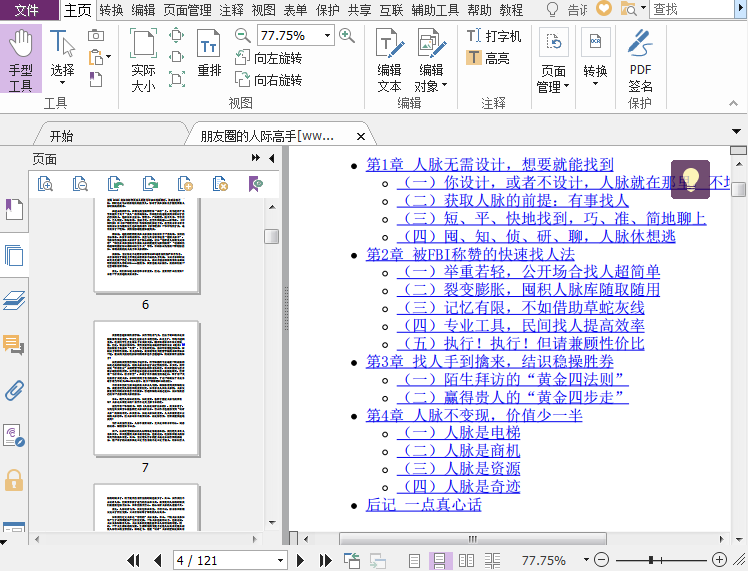The width and height of the screenshot is (748, 571).
Task: Switch to continuous facing view
Action: (x=492, y=561)
